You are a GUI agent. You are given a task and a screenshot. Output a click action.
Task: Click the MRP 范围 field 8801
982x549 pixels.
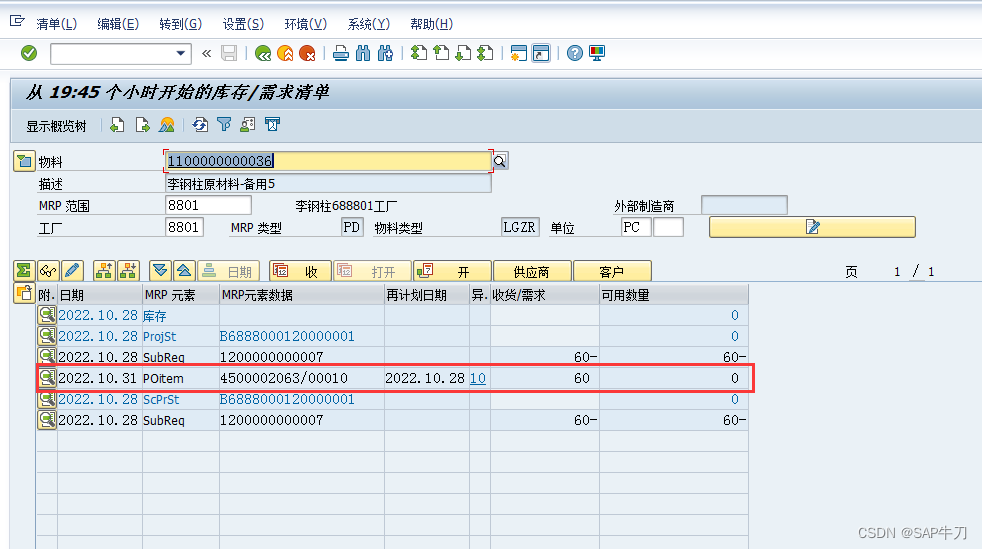pos(209,205)
